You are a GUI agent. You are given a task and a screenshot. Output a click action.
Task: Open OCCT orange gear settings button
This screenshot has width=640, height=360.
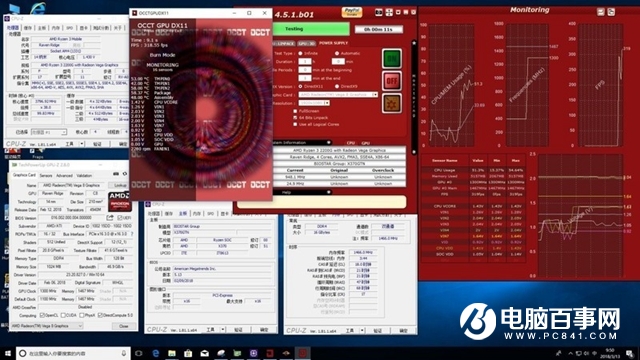391,103
